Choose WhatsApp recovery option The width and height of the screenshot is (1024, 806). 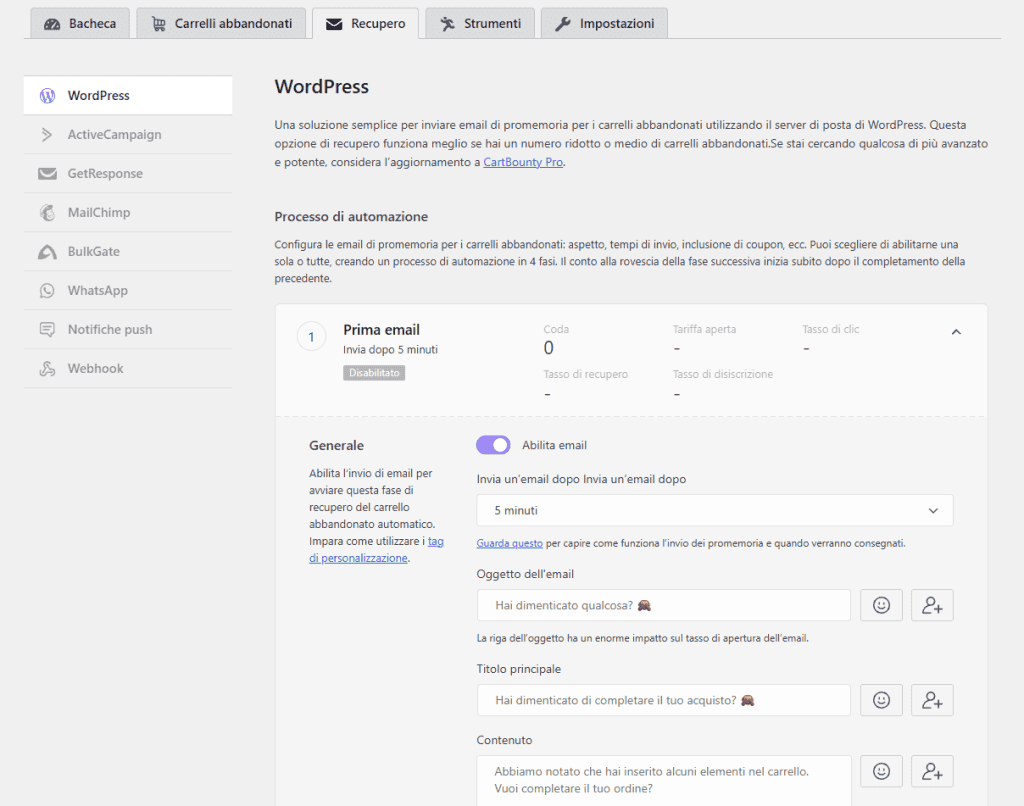[x=128, y=291]
